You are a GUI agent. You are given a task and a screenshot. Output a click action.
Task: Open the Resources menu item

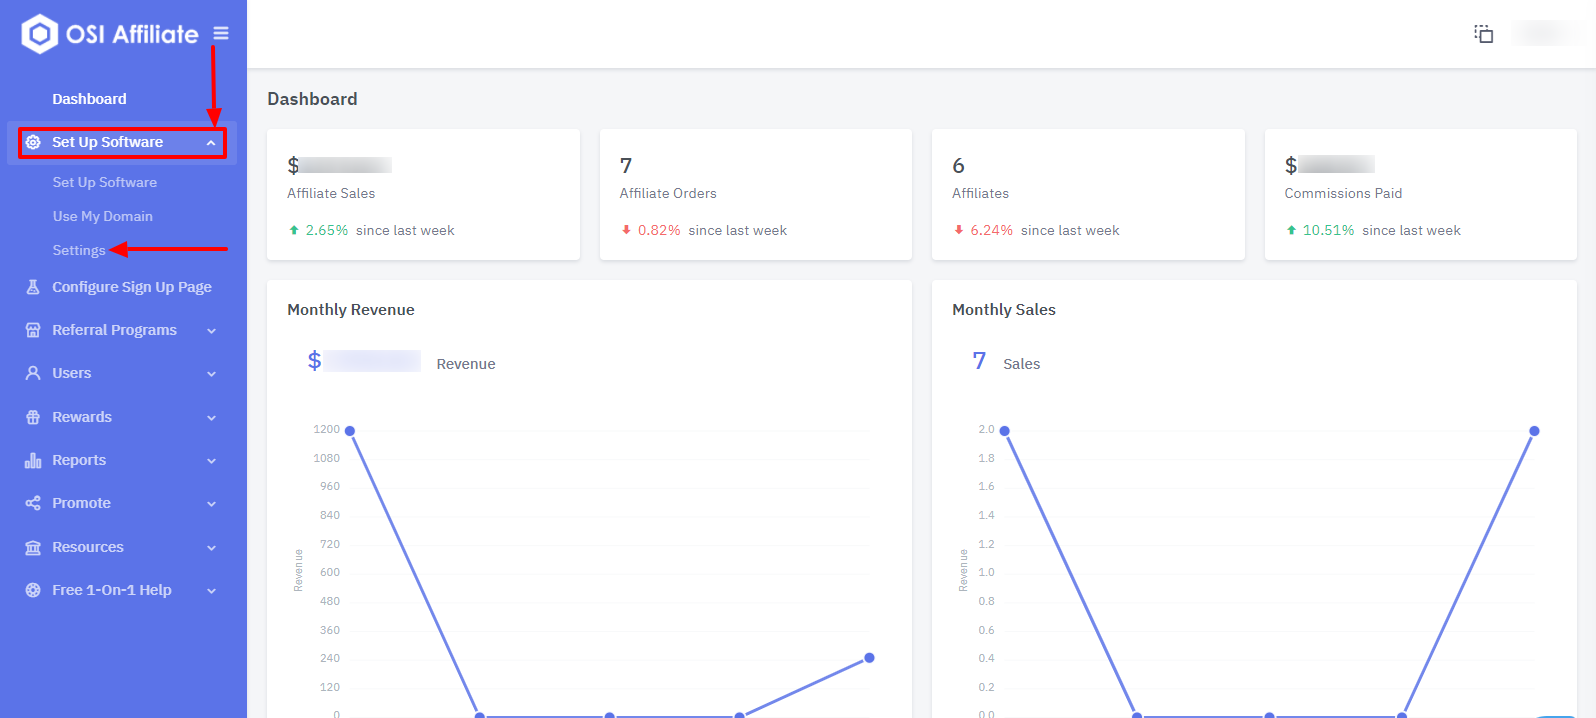pos(88,547)
